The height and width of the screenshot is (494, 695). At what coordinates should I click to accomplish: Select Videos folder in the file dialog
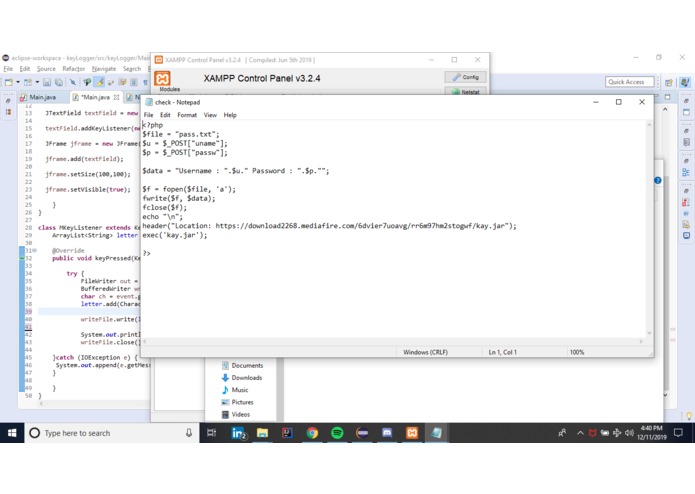coord(235,415)
